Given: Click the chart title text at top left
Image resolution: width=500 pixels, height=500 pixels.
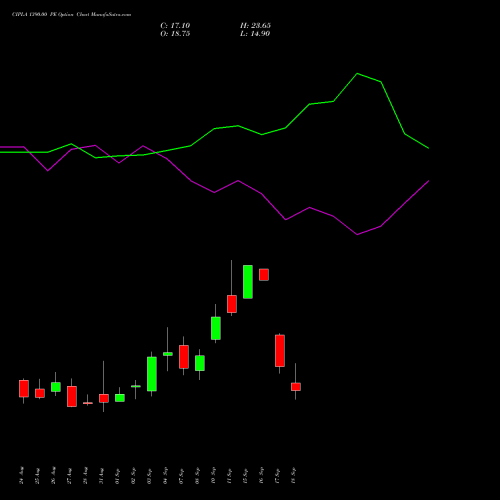Looking at the screenshot, I should coord(71,15).
